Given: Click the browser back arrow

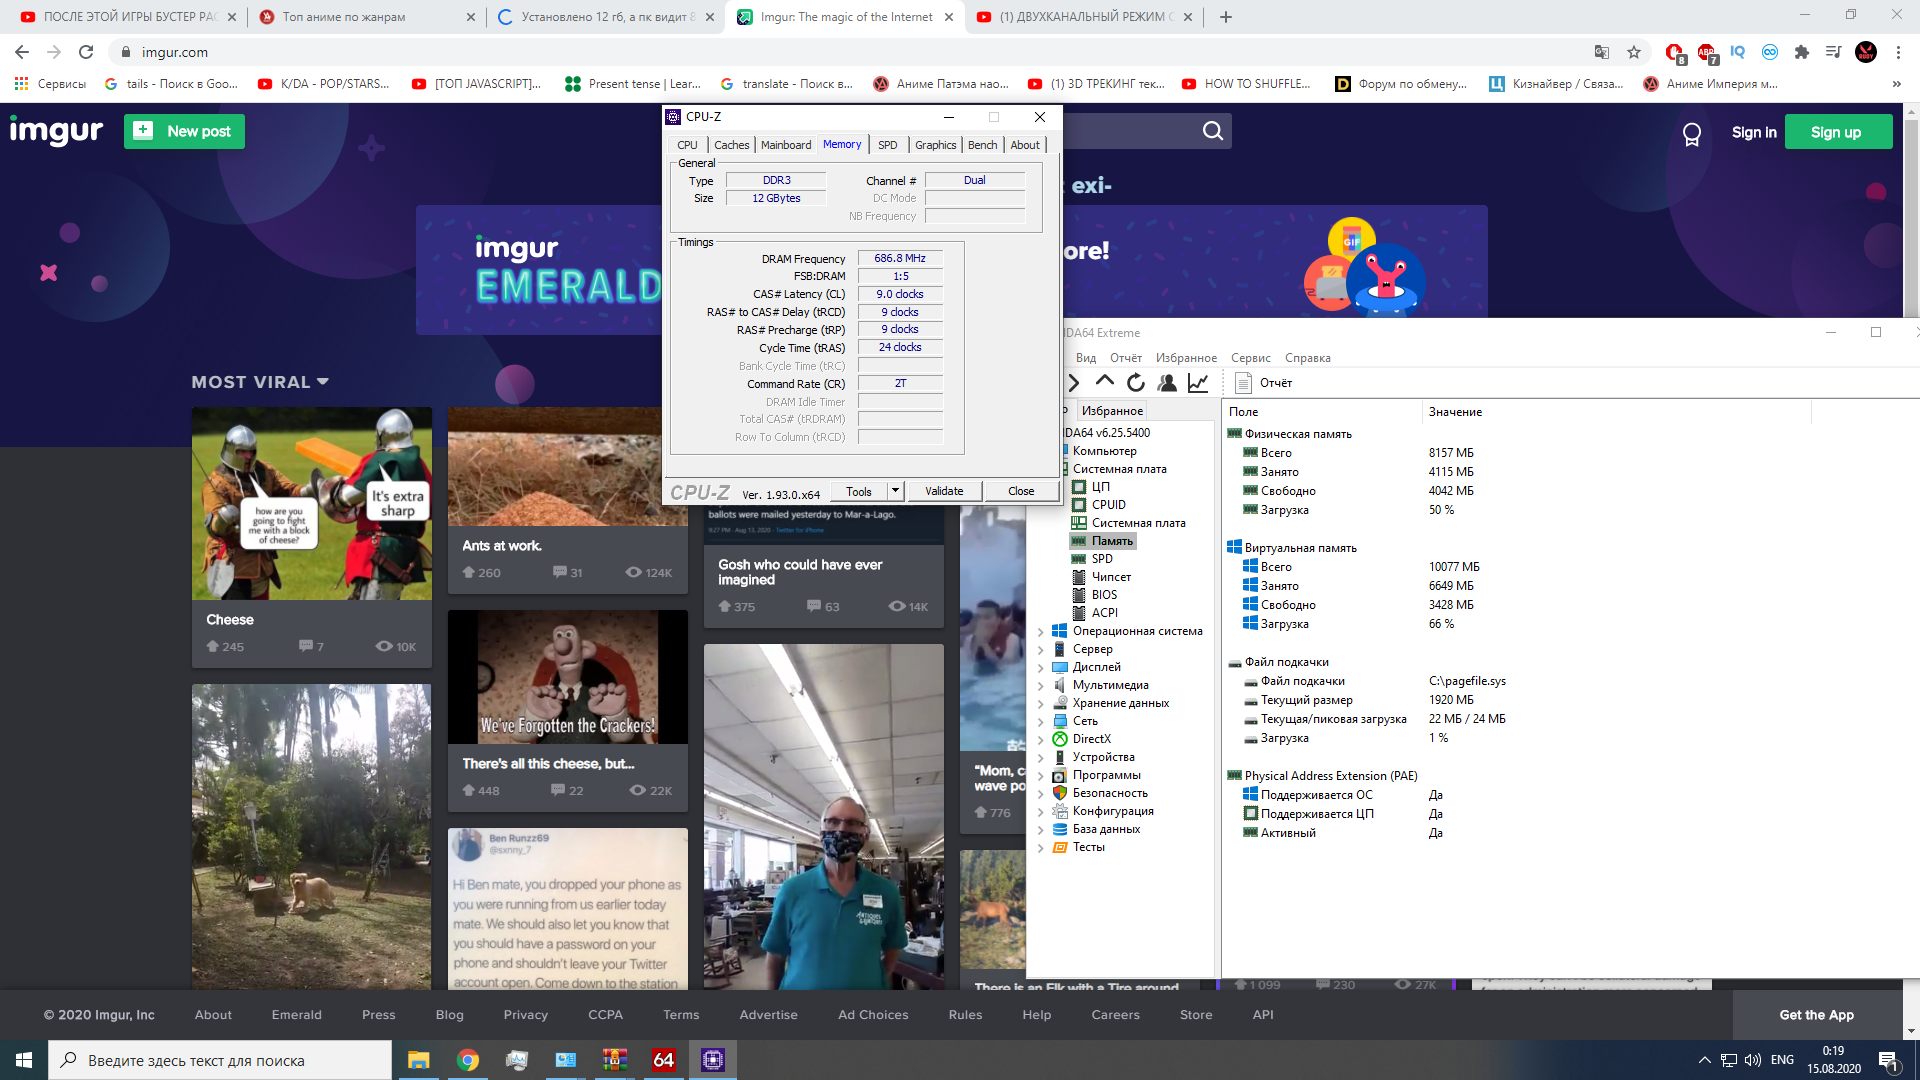Looking at the screenshot, I should pyautogui.click(x=22, y=52).
